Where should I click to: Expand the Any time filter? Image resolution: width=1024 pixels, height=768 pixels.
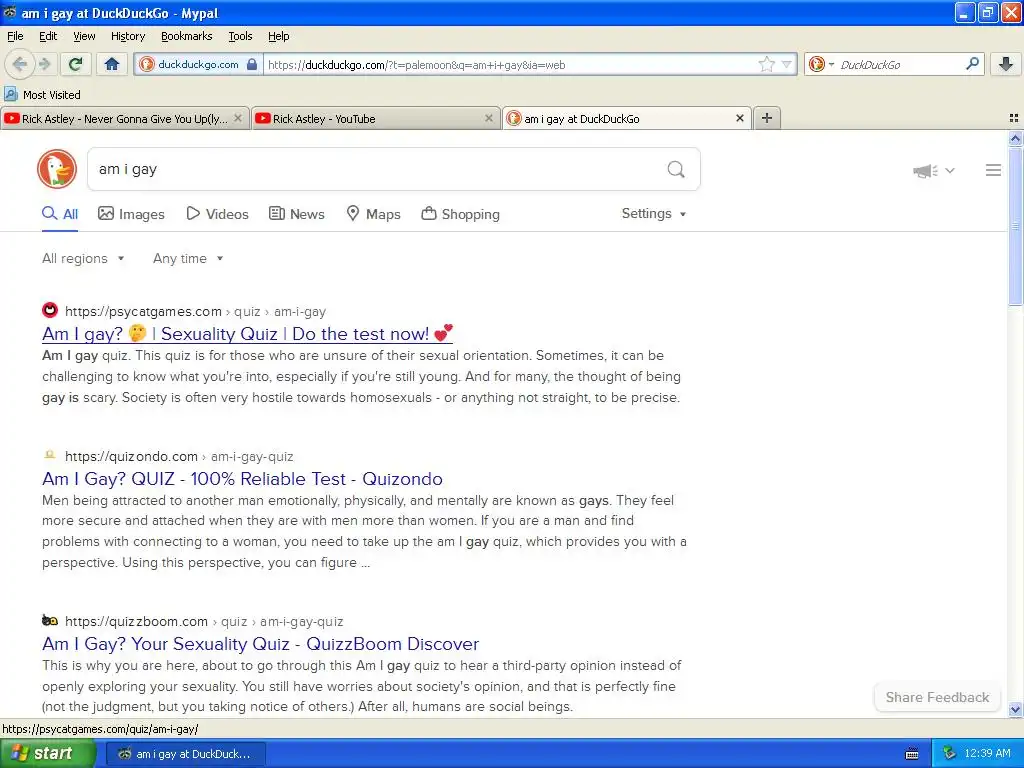pyautogui.click(x=188, y=259)
